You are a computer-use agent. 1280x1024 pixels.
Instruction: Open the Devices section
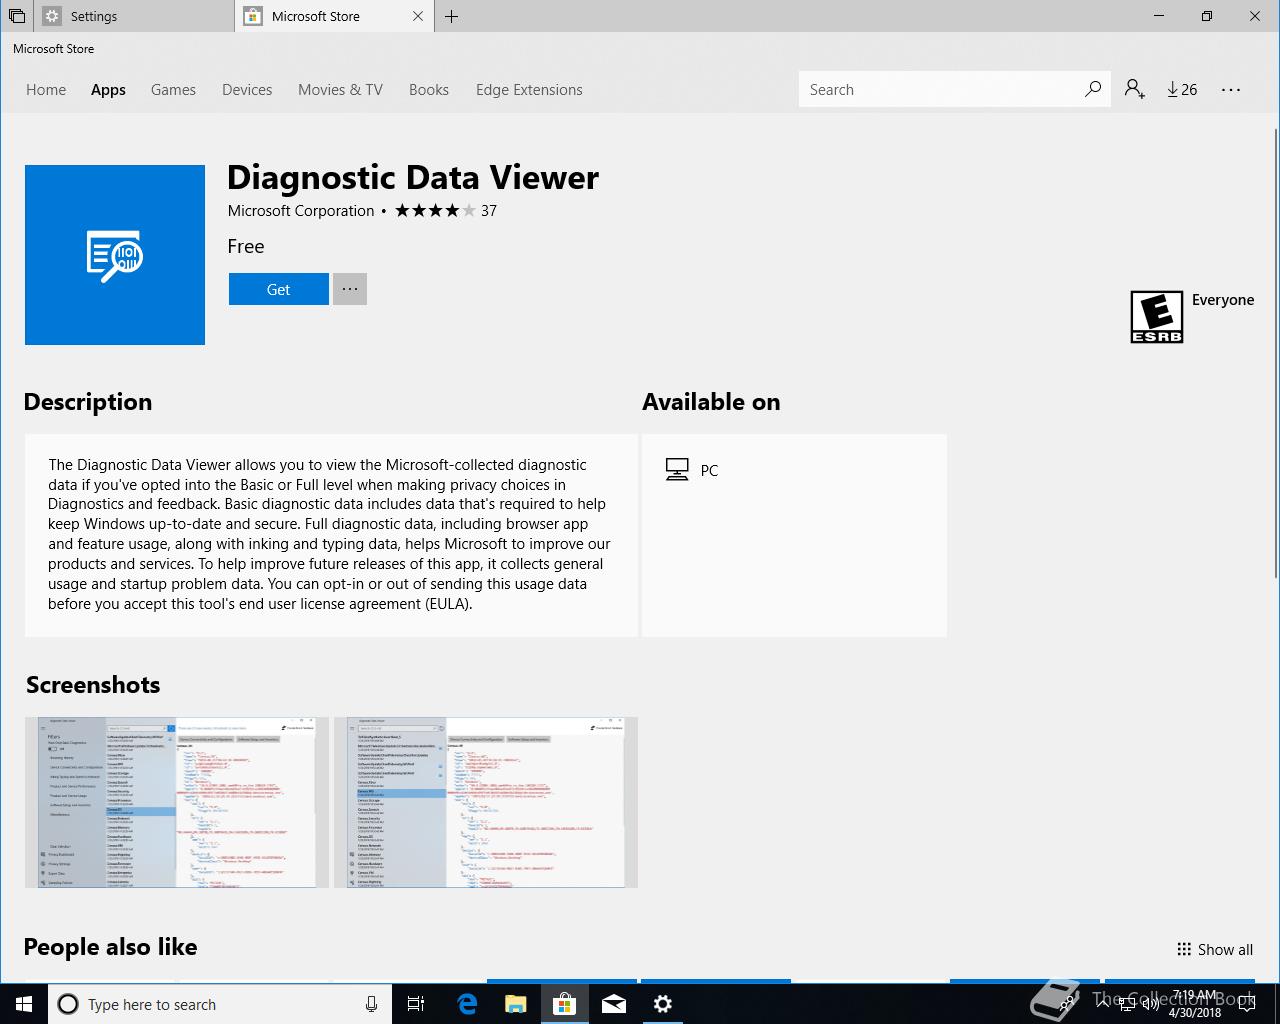pyautogui.click(x=247, y=89)
